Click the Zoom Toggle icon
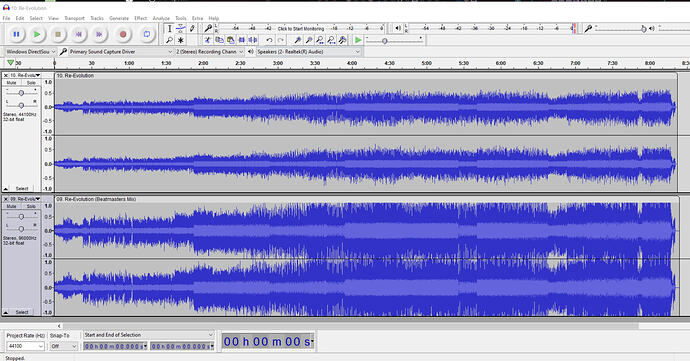Image resolution: width=690 pixels, height=361 pixels. tap(342, 40)
